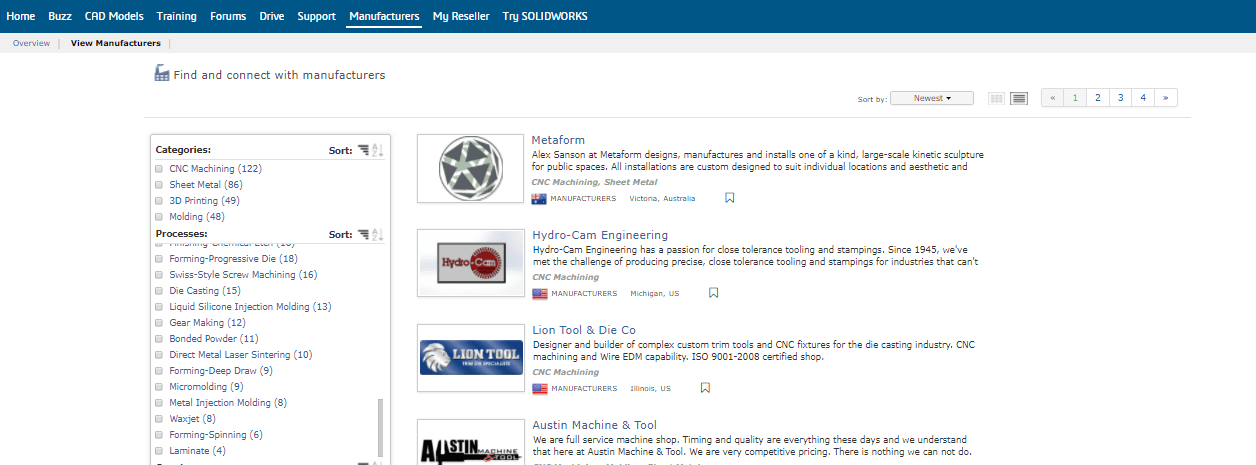Screen dimensions: 1256x465
Task: Open My Reseller page
Action: (461, 16)
